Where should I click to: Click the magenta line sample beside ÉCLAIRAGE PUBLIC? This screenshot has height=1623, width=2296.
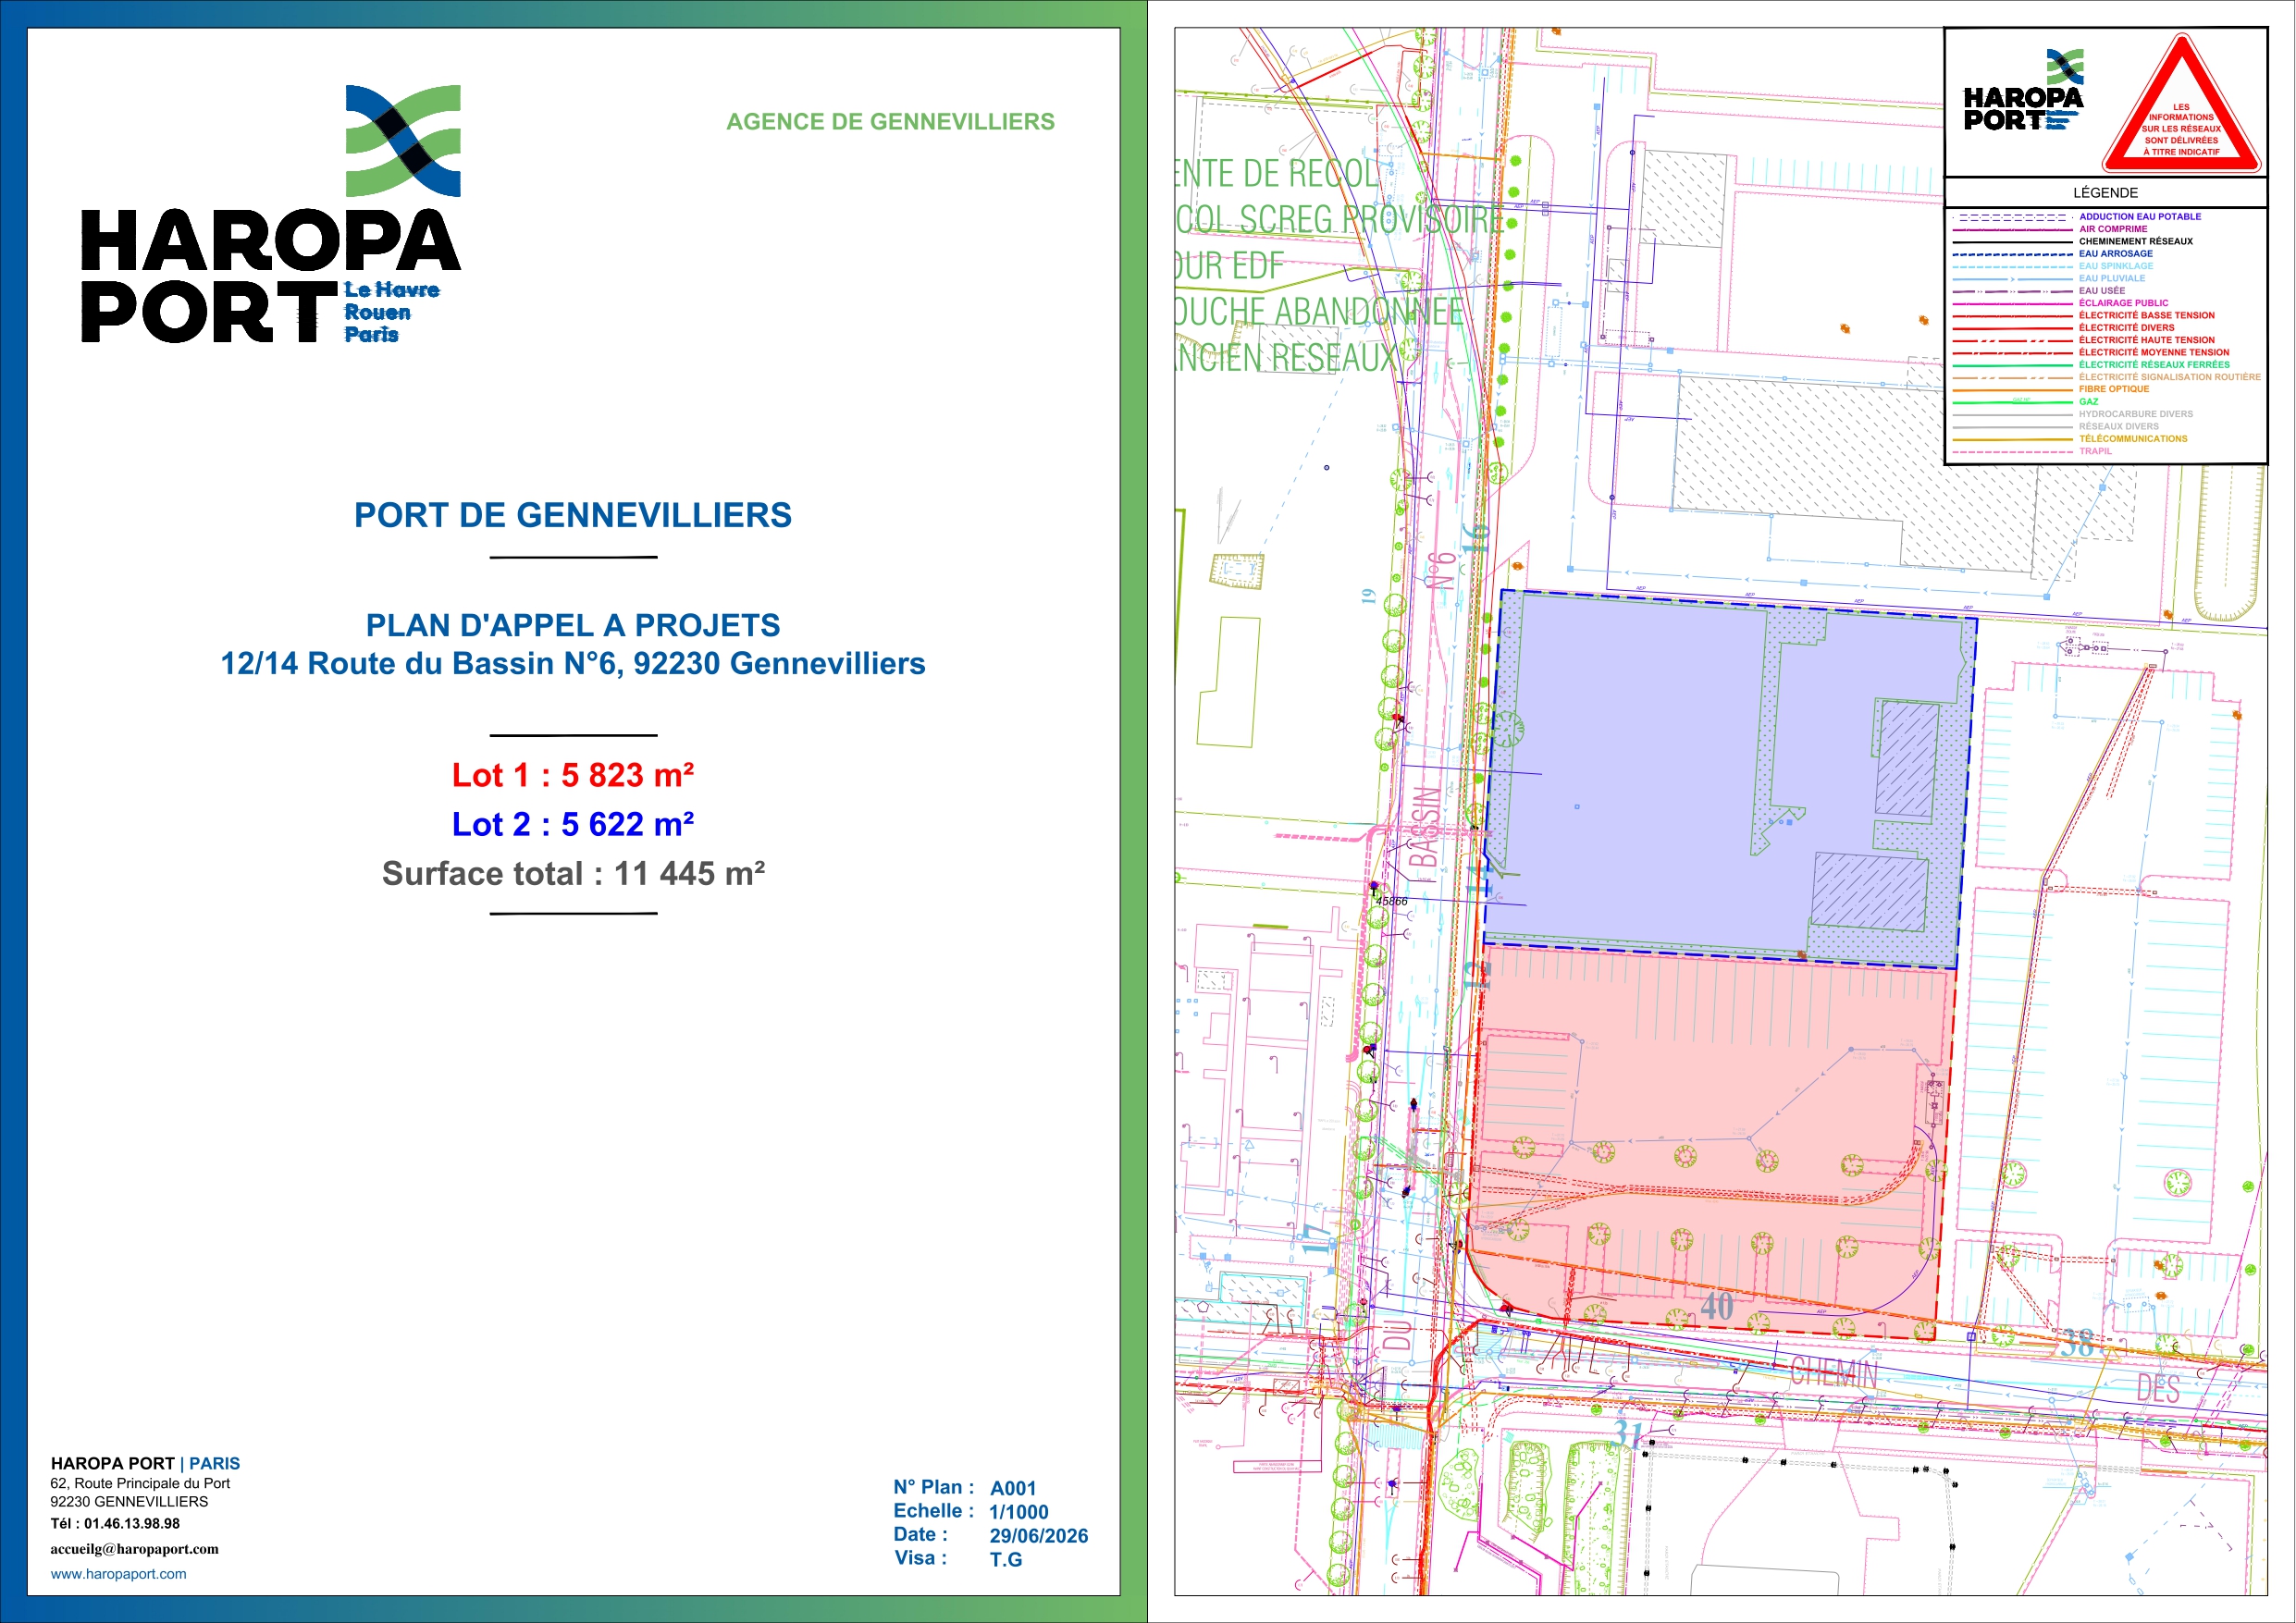(x=2012, y=303)
